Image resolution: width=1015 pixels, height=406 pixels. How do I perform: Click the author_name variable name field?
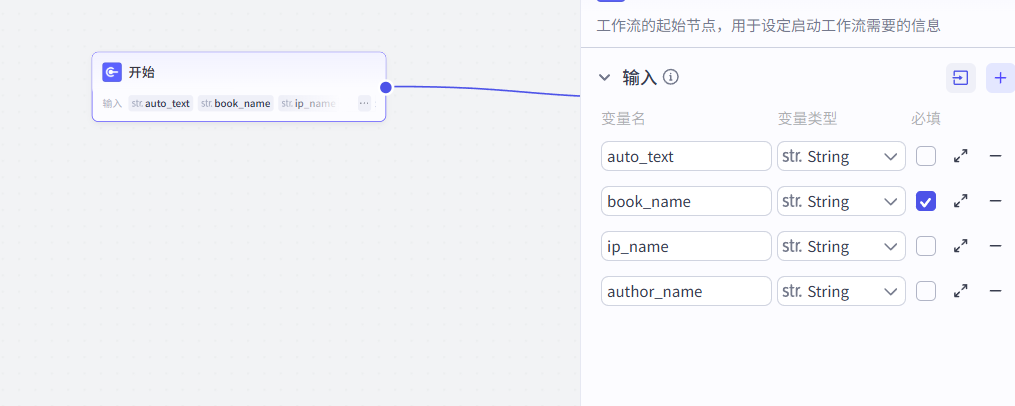point(686,291)
